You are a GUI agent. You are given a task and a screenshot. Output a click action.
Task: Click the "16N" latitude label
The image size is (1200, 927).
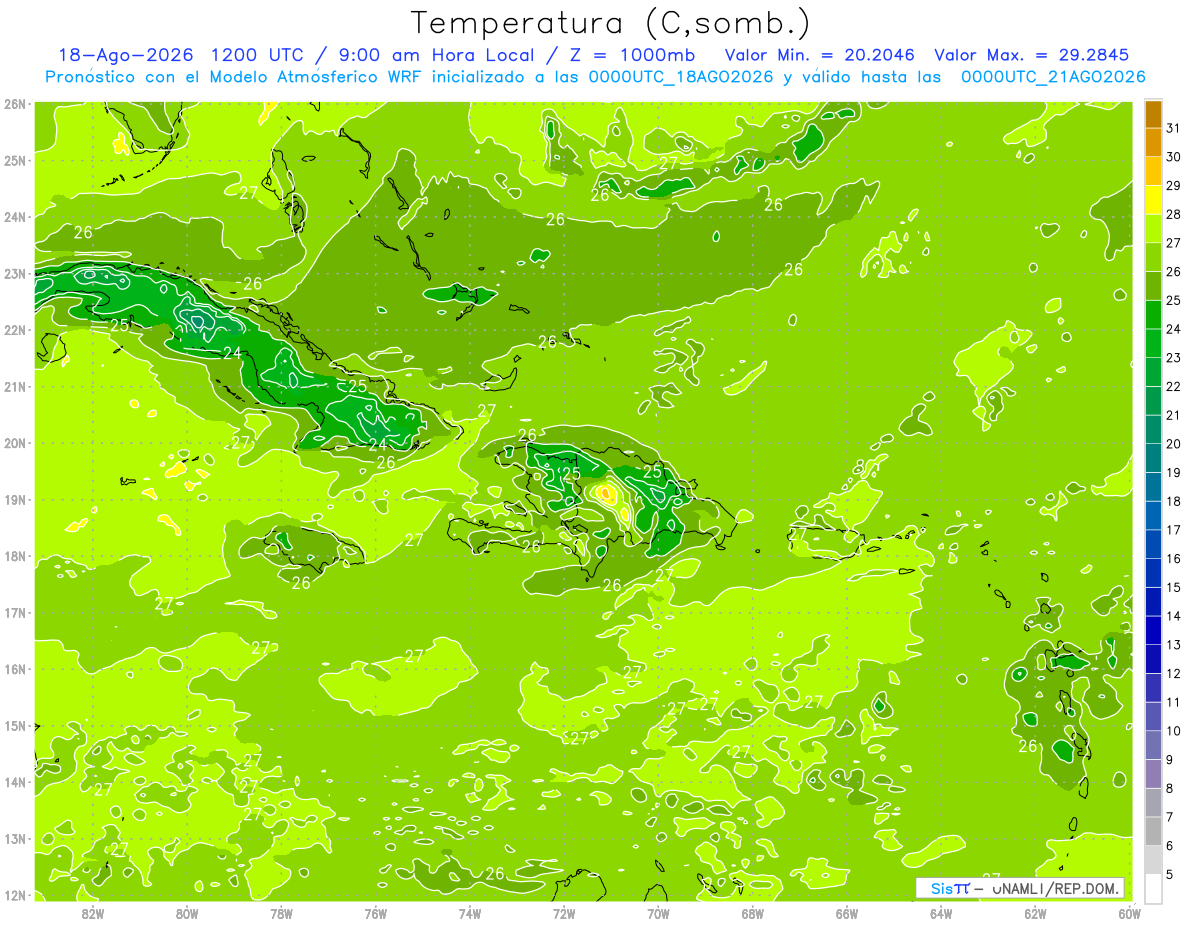tap(15, 669)
